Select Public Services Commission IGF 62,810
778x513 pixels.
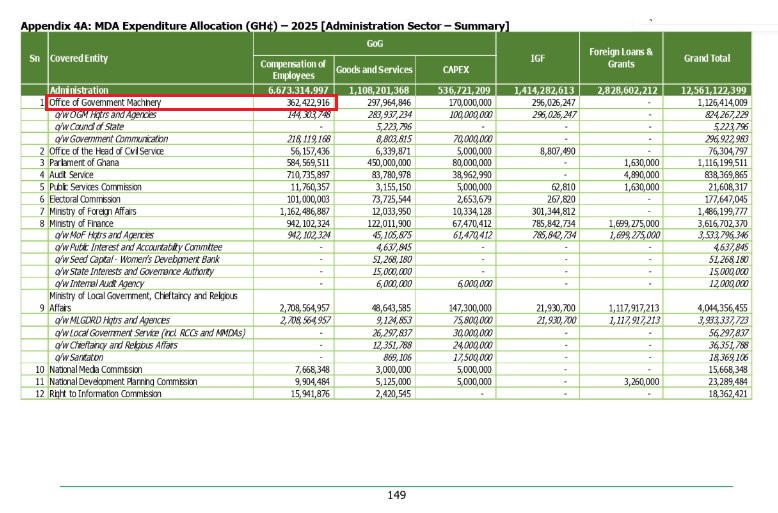(563, 187)
